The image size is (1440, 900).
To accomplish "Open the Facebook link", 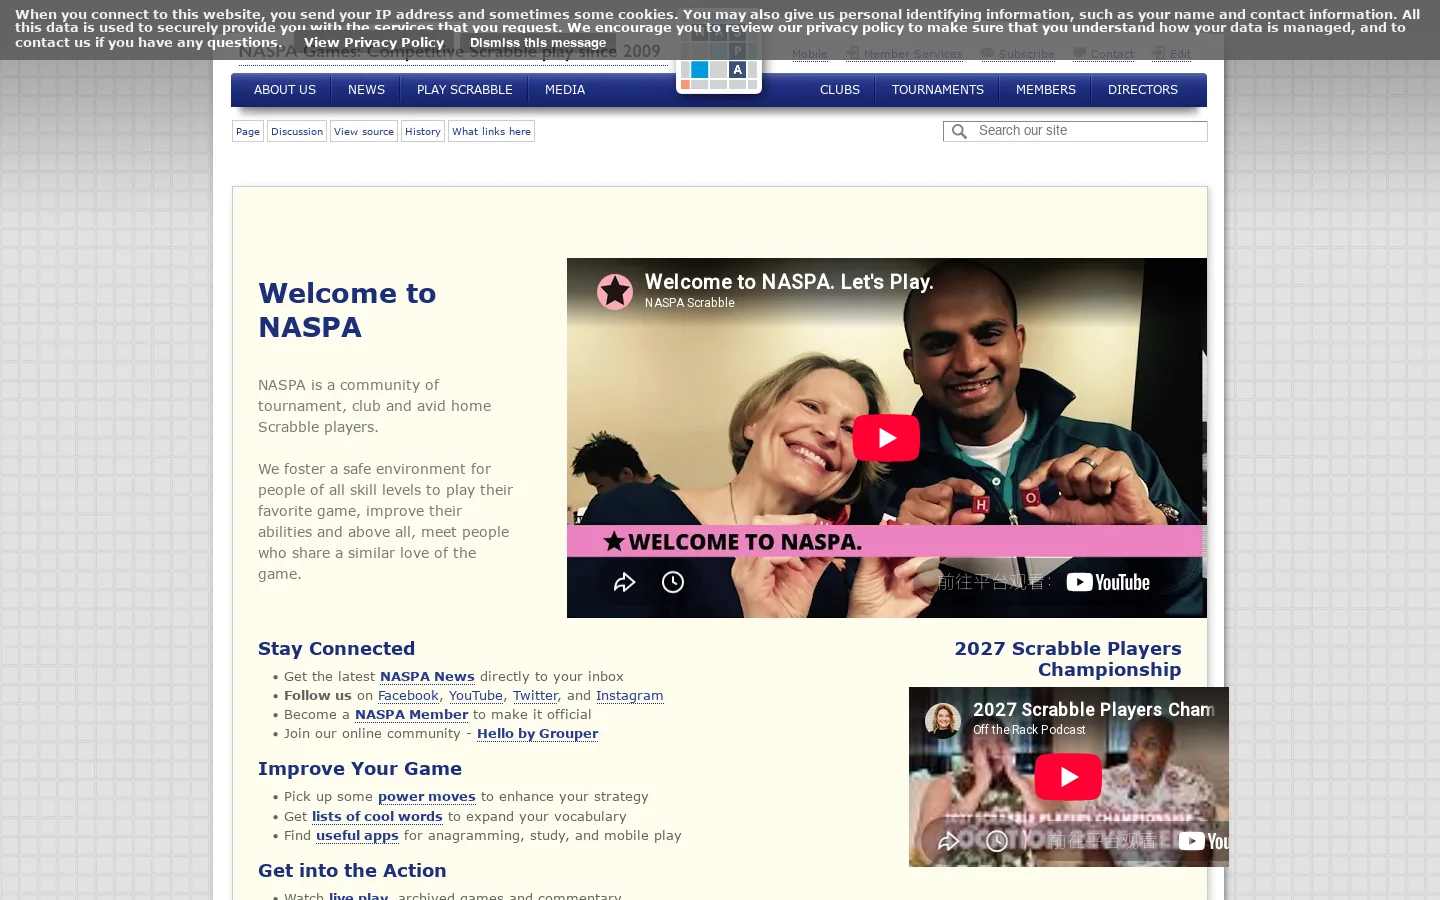I will [x=408, y=696].
